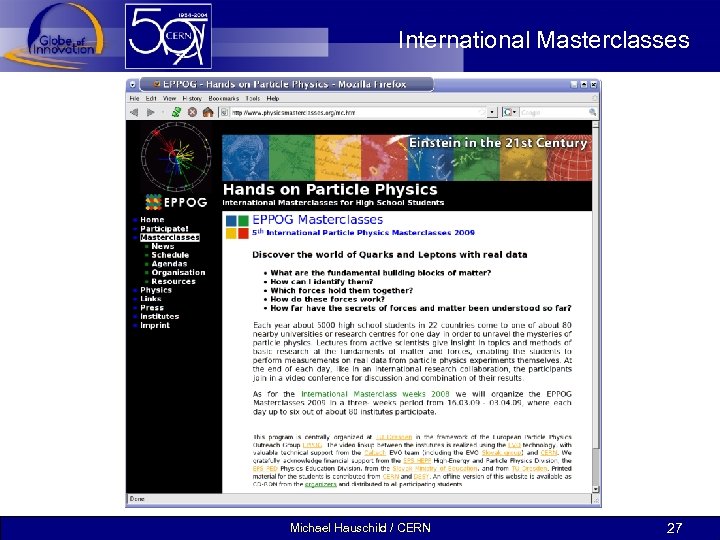Open the Institutes sidebar link
The height and width of the screenshot is (540, 720).
(159, 316)
